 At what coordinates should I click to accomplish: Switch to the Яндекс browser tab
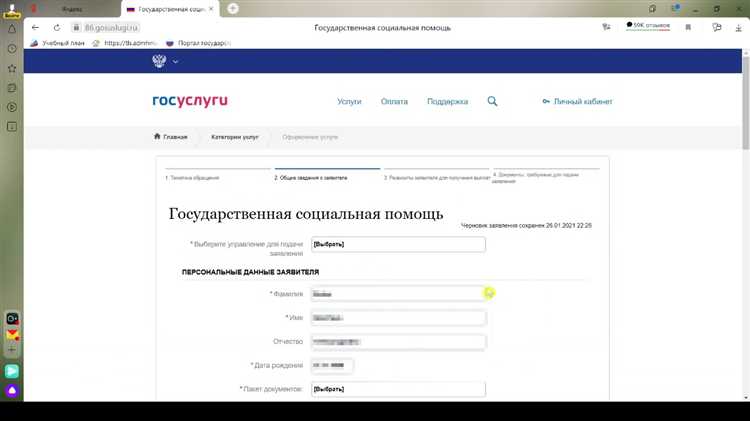pos(72,9)
